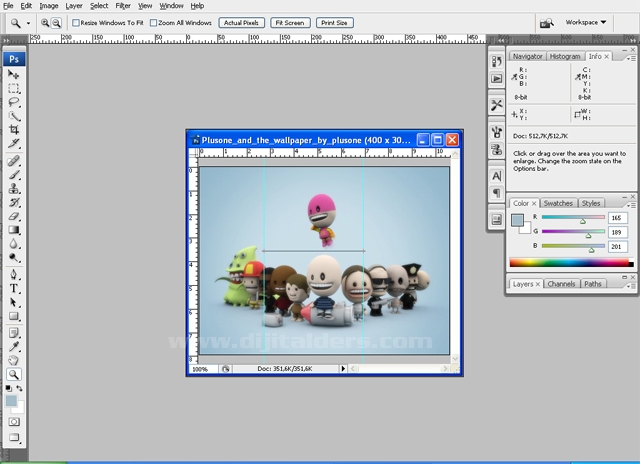This screenshot has height=464, width=640.
Task: Click the document horizontal scrollbar
Action: [399, 369]
